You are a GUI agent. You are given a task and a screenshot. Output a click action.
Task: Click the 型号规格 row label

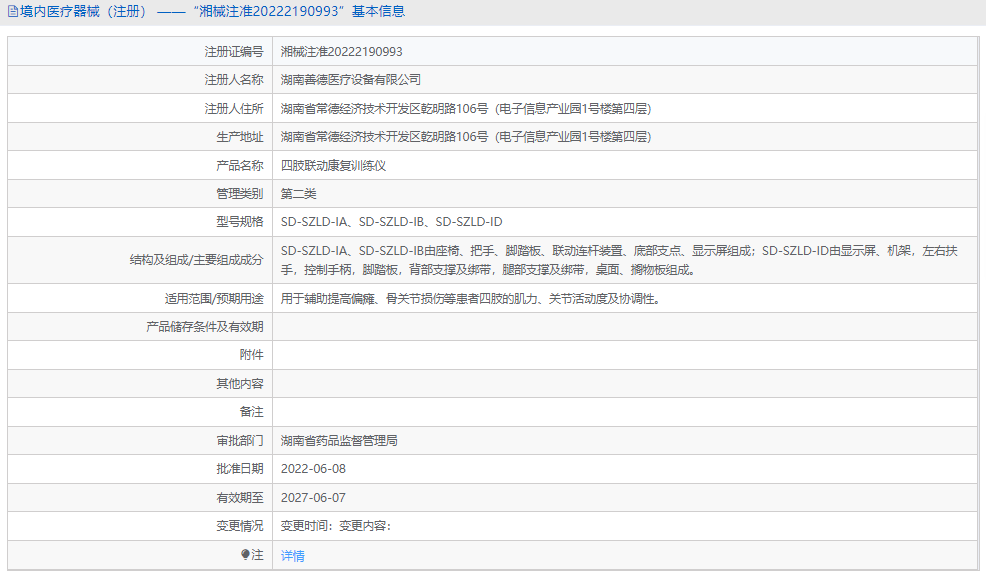tap(240, 222)
